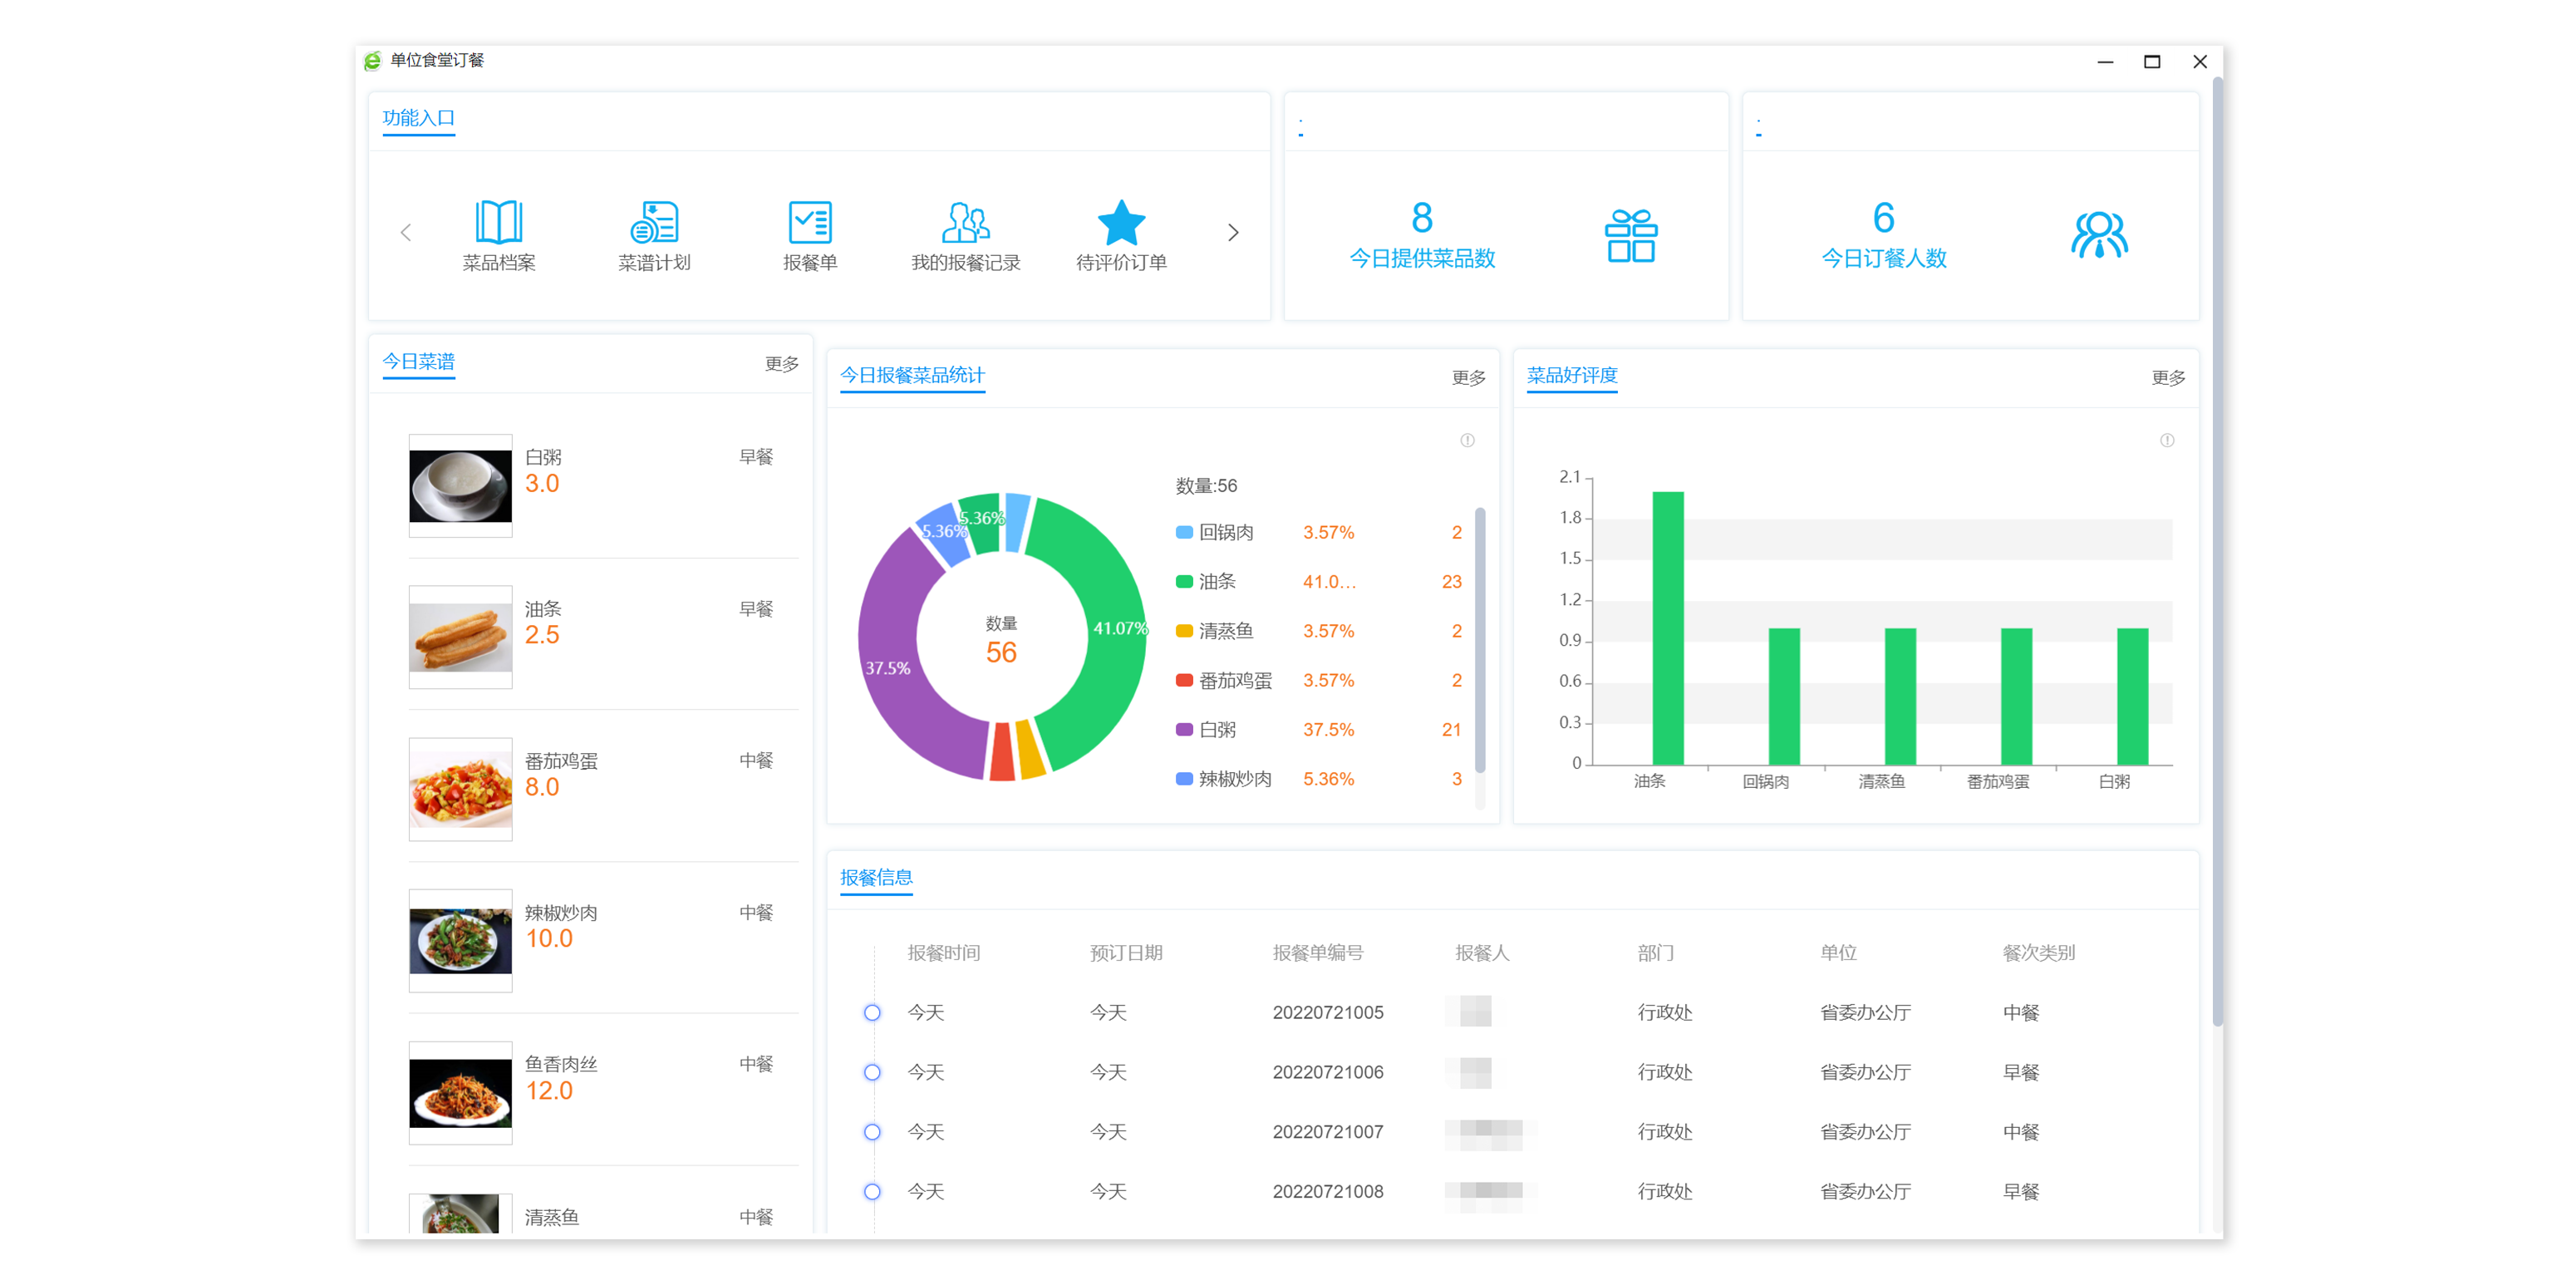This screenshot has width=2576, height=1285.
Task: Open 我的报餐记录 people icon
Action: (965, 222)
